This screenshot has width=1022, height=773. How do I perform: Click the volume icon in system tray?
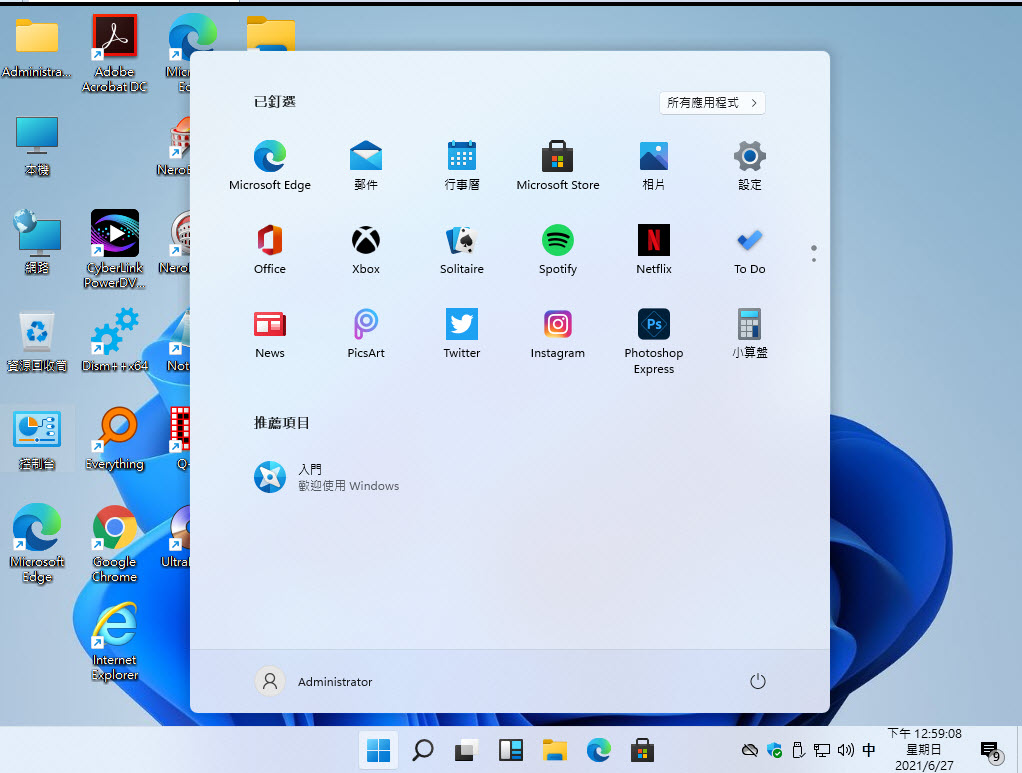[x=845, y=750]
